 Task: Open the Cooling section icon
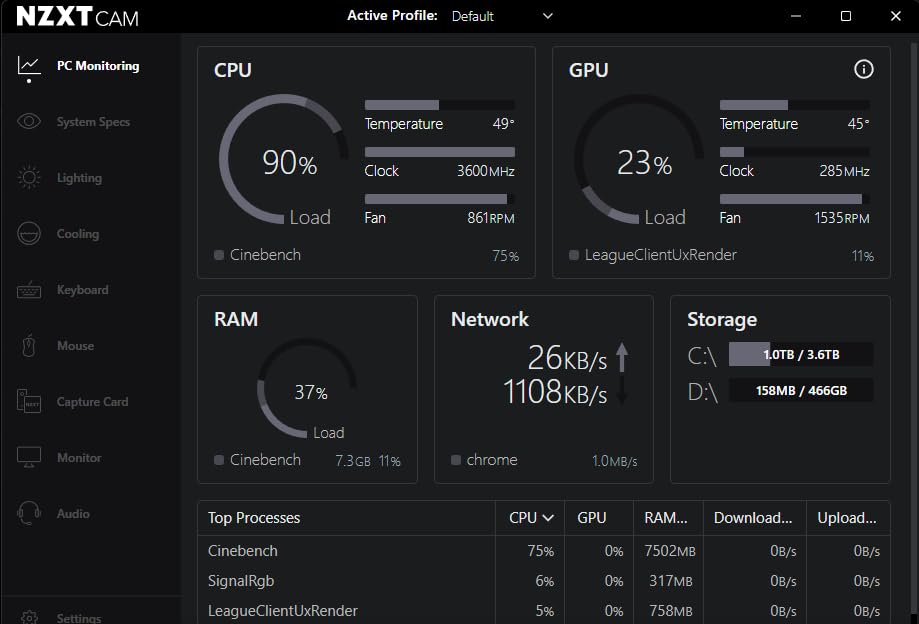pos(29,234)
